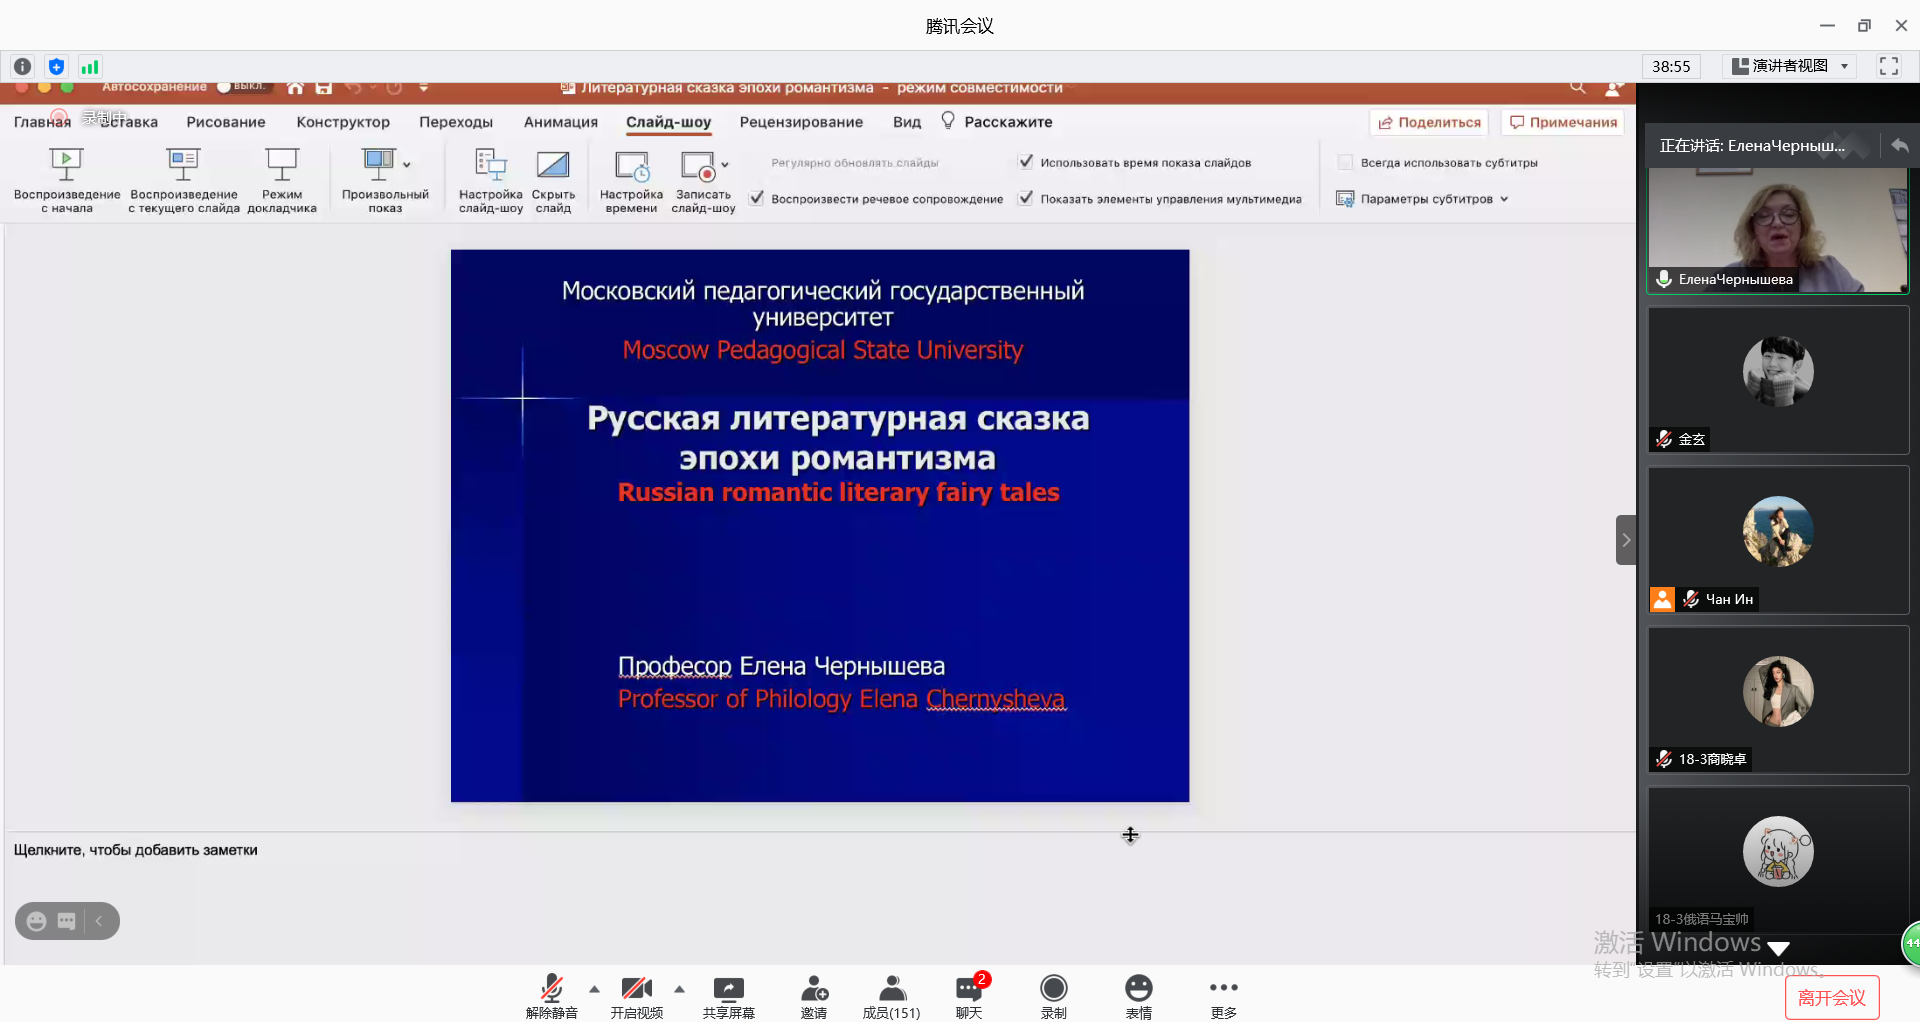This screenshot has width=1920, height=1022.
Task: Expand microphone audio options arrow
Action: (595, 989)
